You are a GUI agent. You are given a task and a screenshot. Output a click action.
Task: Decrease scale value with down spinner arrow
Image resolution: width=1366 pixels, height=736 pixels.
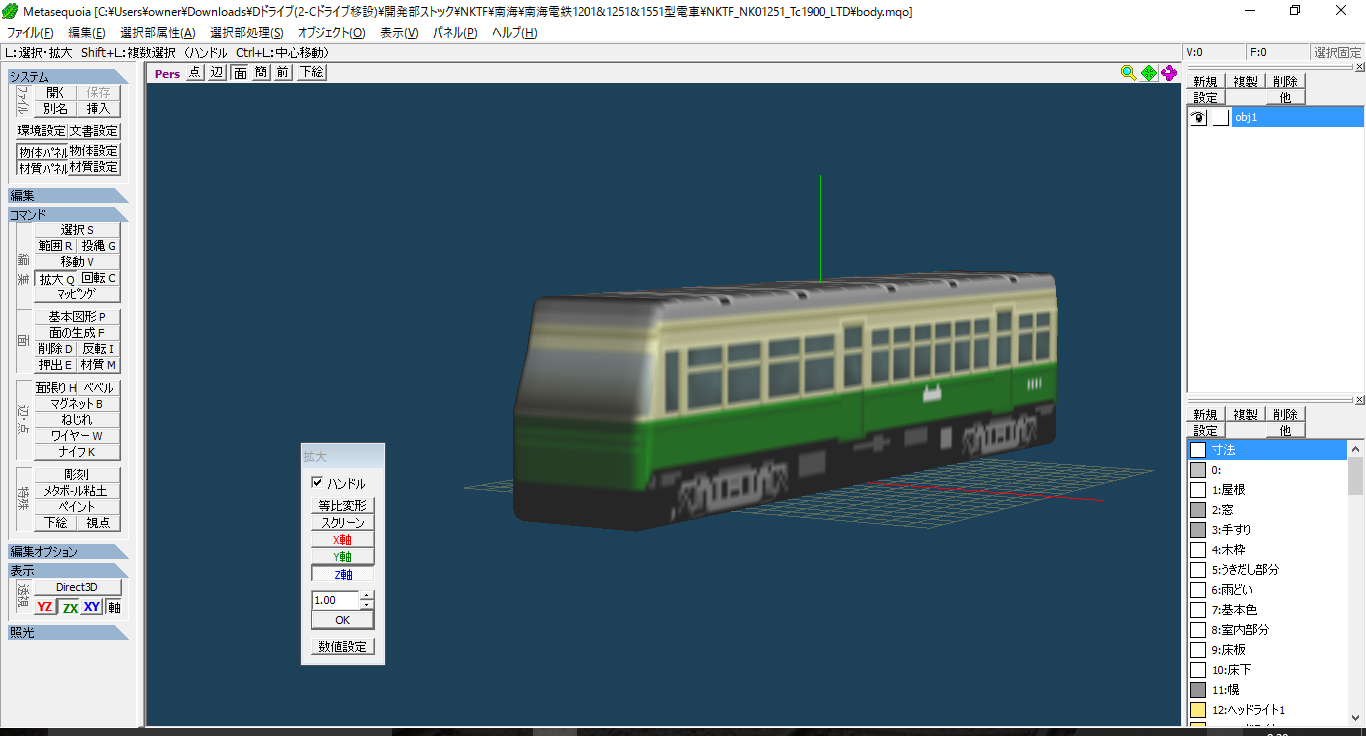coord(367,605)
